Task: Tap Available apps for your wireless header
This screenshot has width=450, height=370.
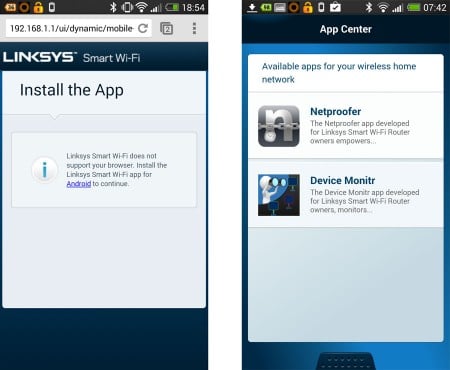Action: [x=339, y=73]
